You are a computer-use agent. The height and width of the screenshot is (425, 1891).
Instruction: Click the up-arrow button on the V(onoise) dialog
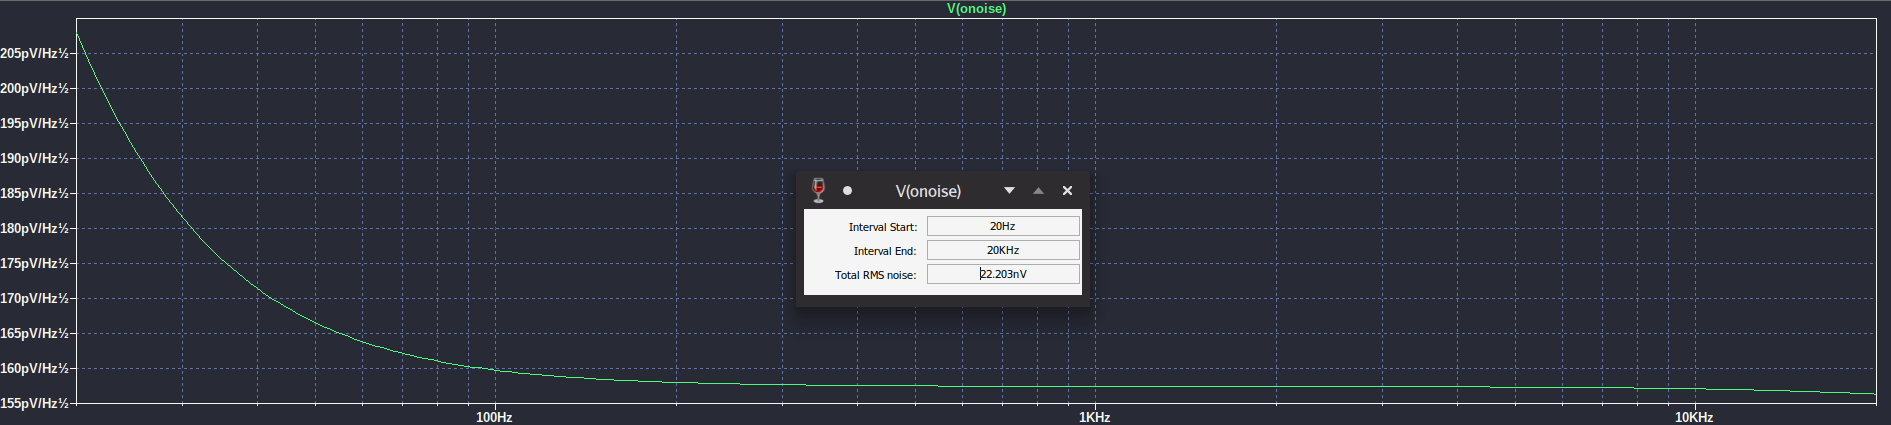click(1038, 191)
